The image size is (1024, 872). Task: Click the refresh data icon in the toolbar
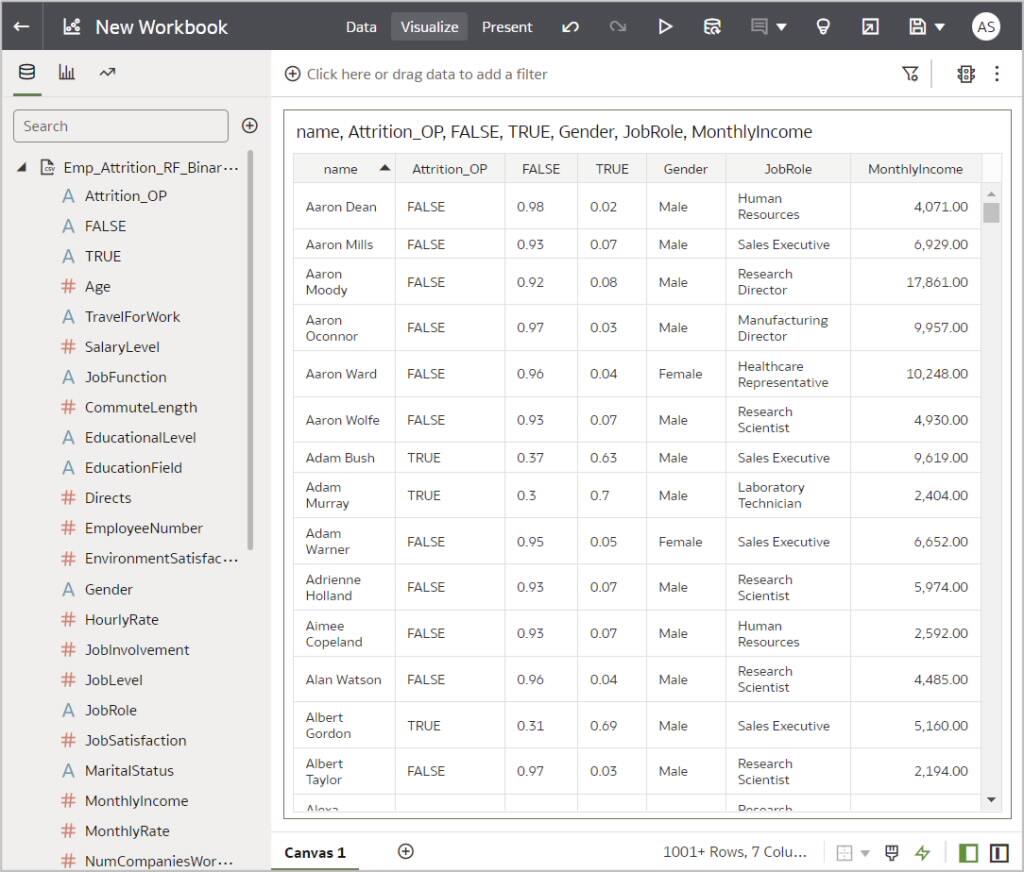pos(713,27)
